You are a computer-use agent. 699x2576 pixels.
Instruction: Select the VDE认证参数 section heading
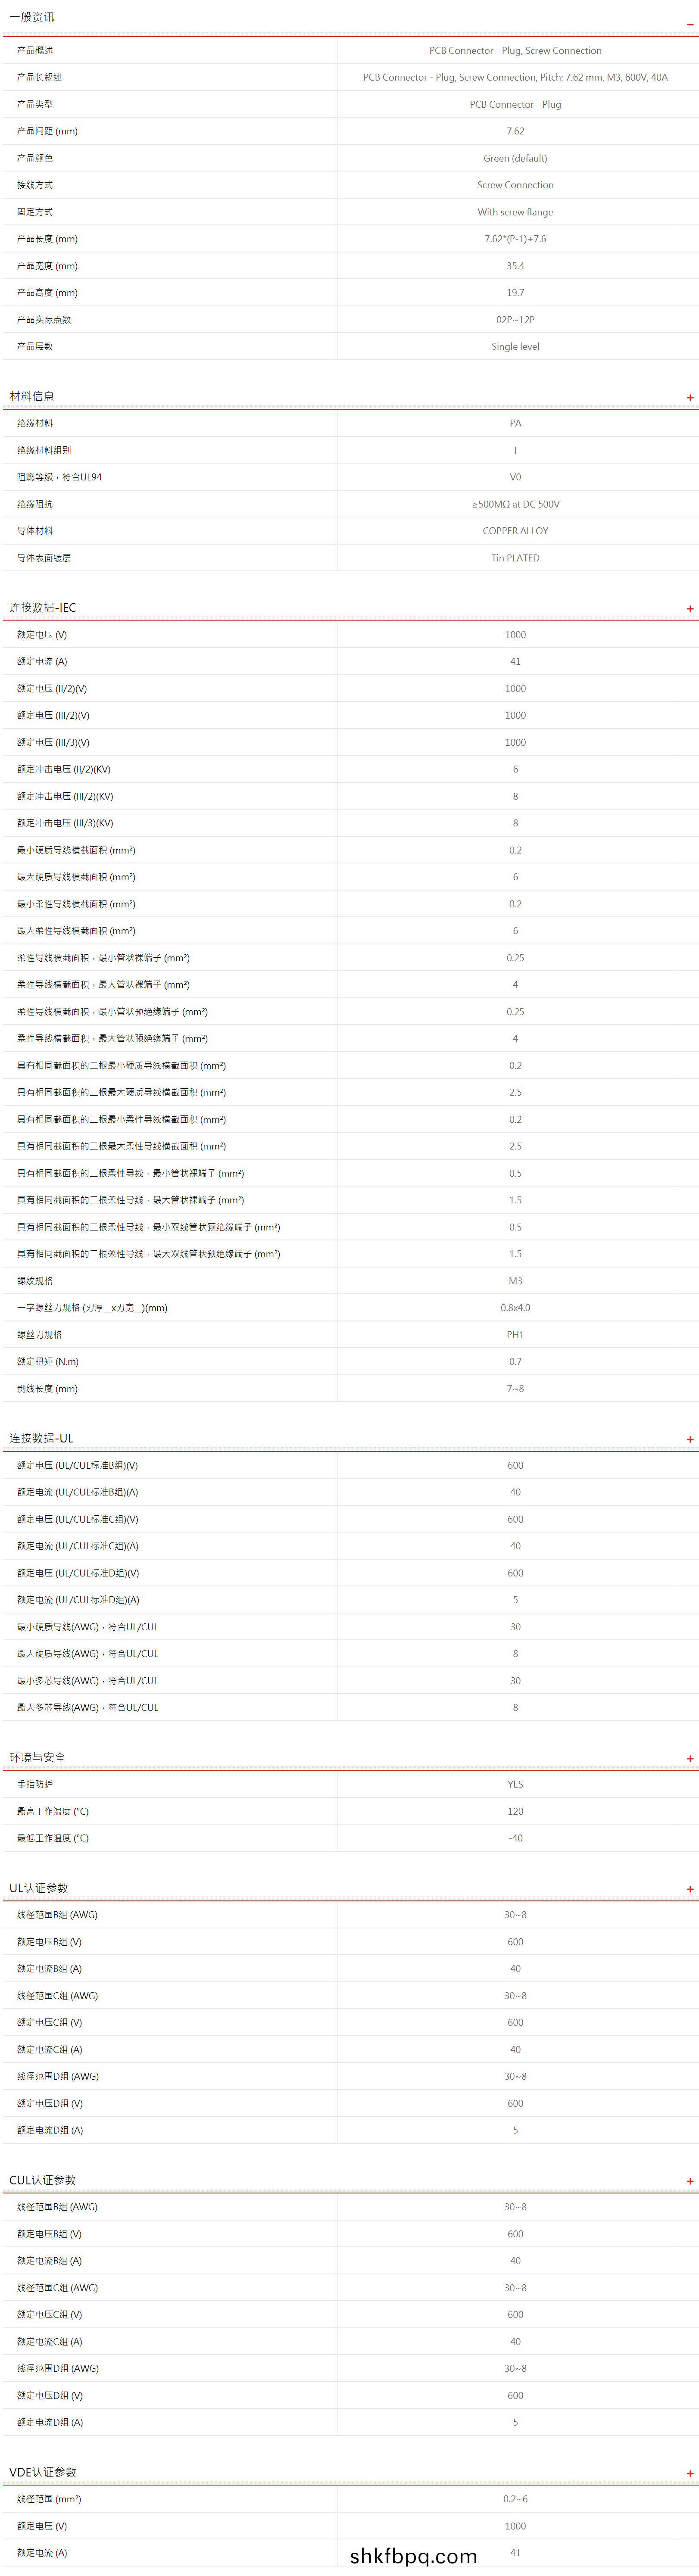(x=43, y=2473)
